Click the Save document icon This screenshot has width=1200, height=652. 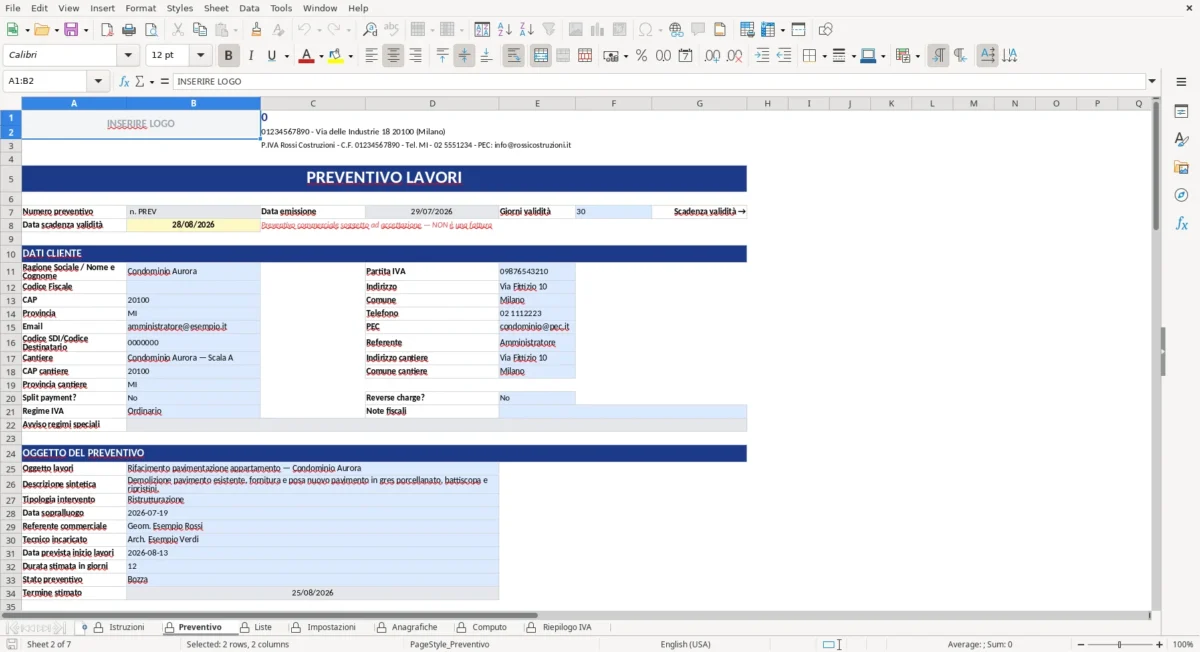coord(71,30)
